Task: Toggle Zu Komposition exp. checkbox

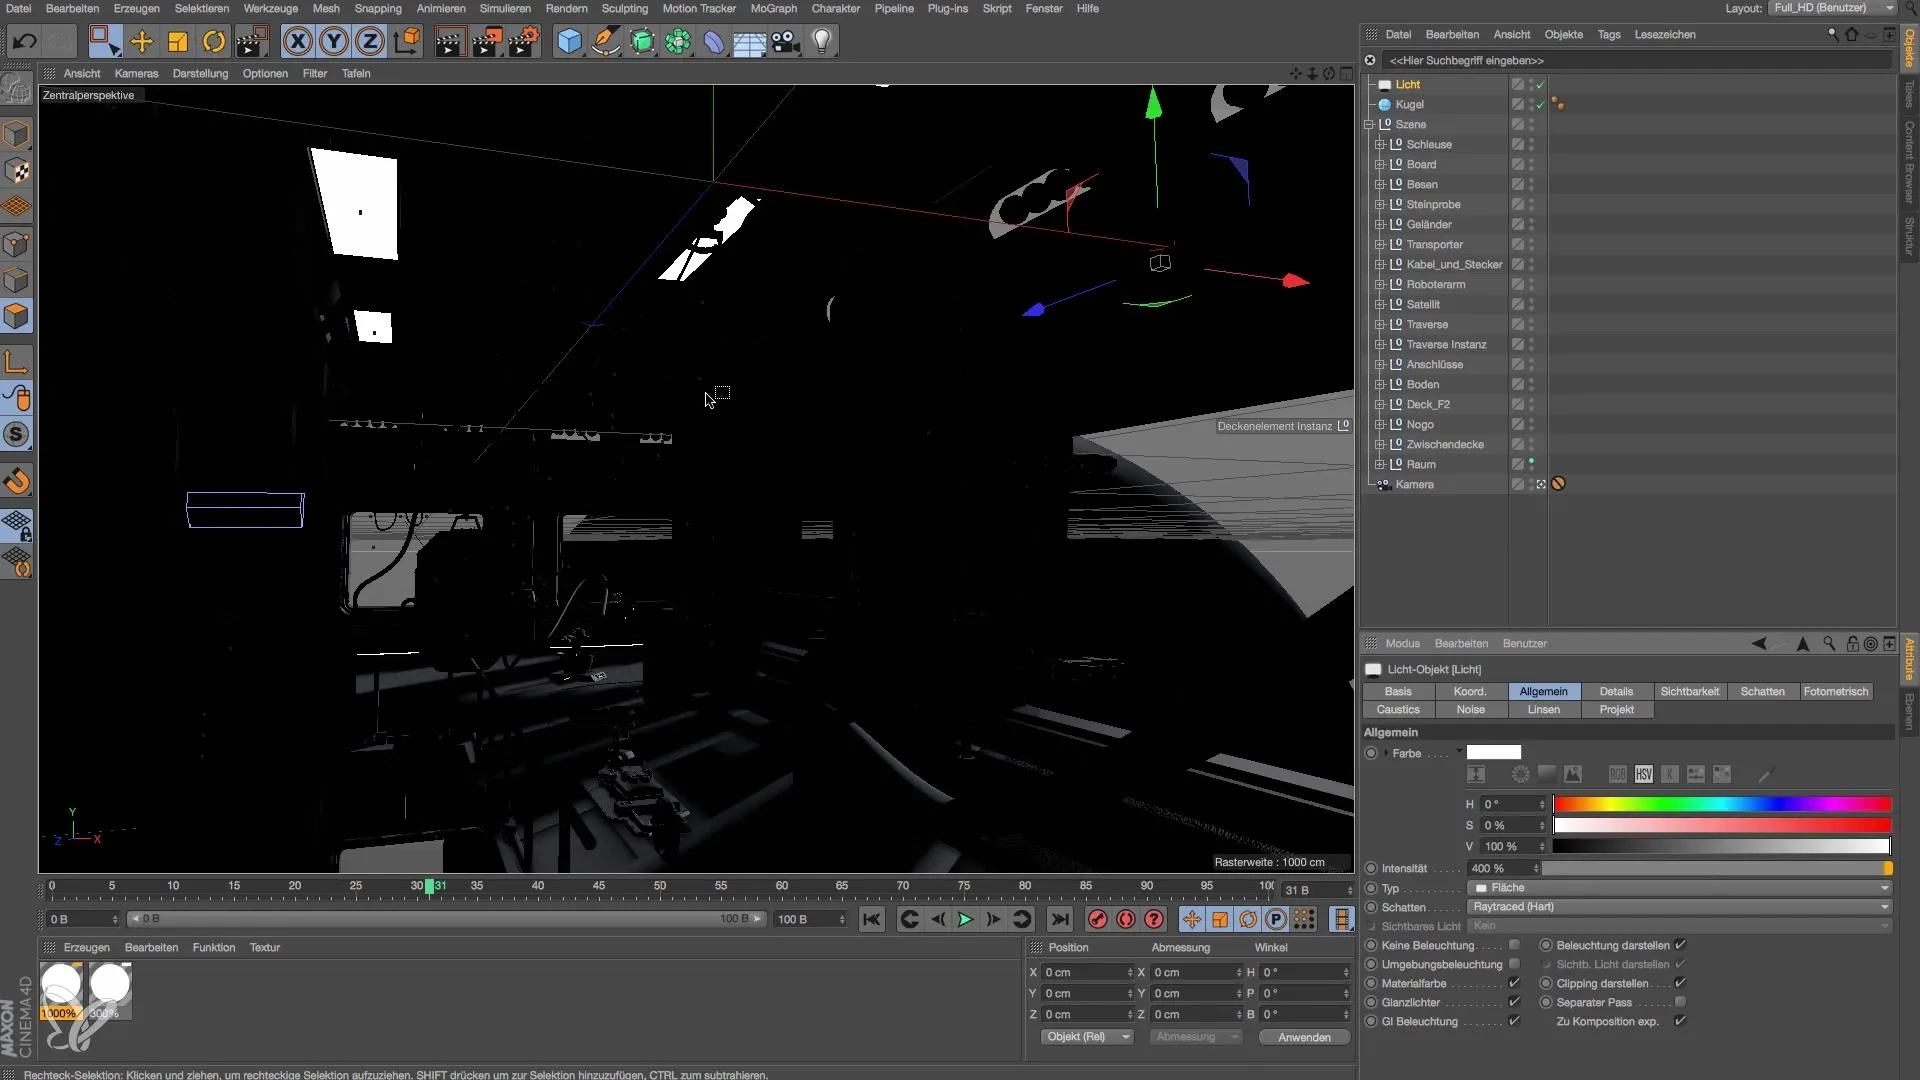Action: pos(1680,1021)
